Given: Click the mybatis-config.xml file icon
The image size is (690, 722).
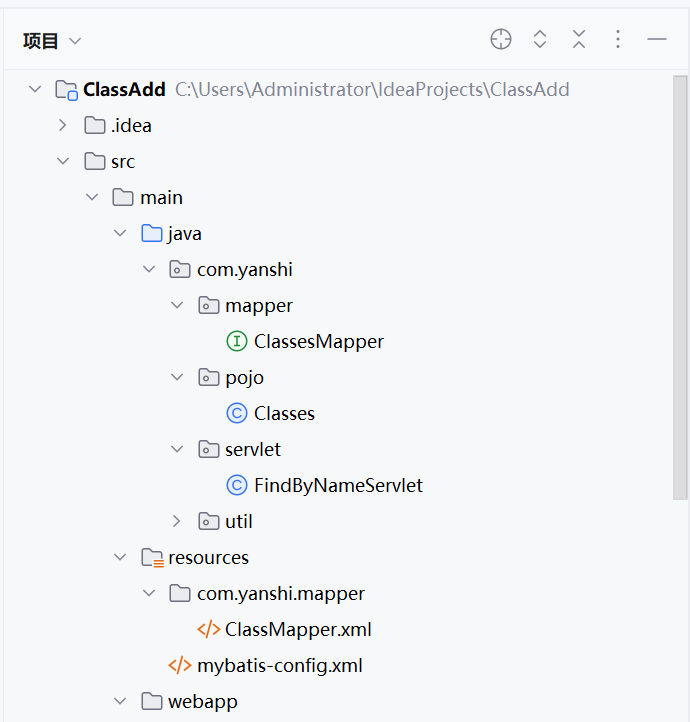Looking at the screenshot, I should pyautogui.click(x=180, y=665).
